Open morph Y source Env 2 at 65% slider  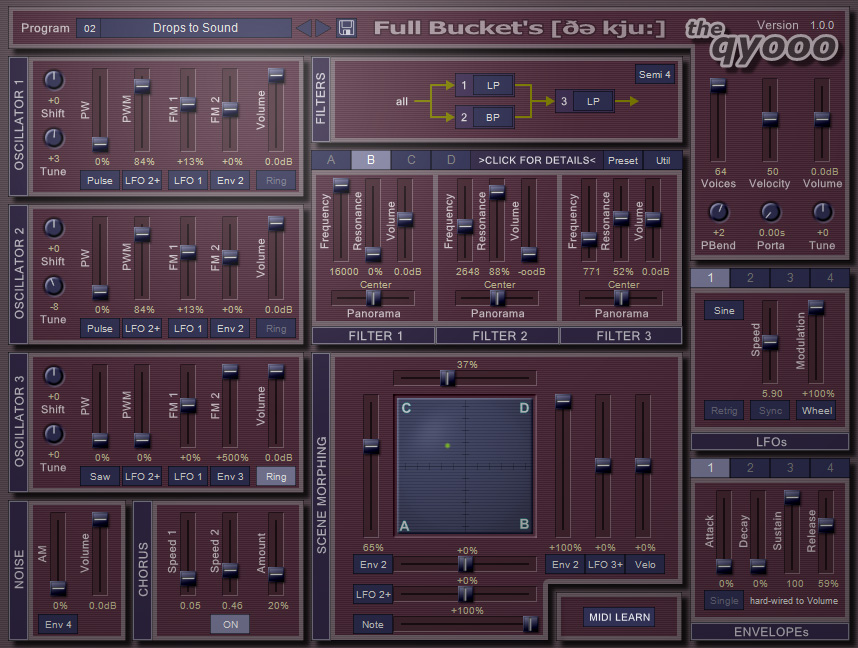point(373,564)
